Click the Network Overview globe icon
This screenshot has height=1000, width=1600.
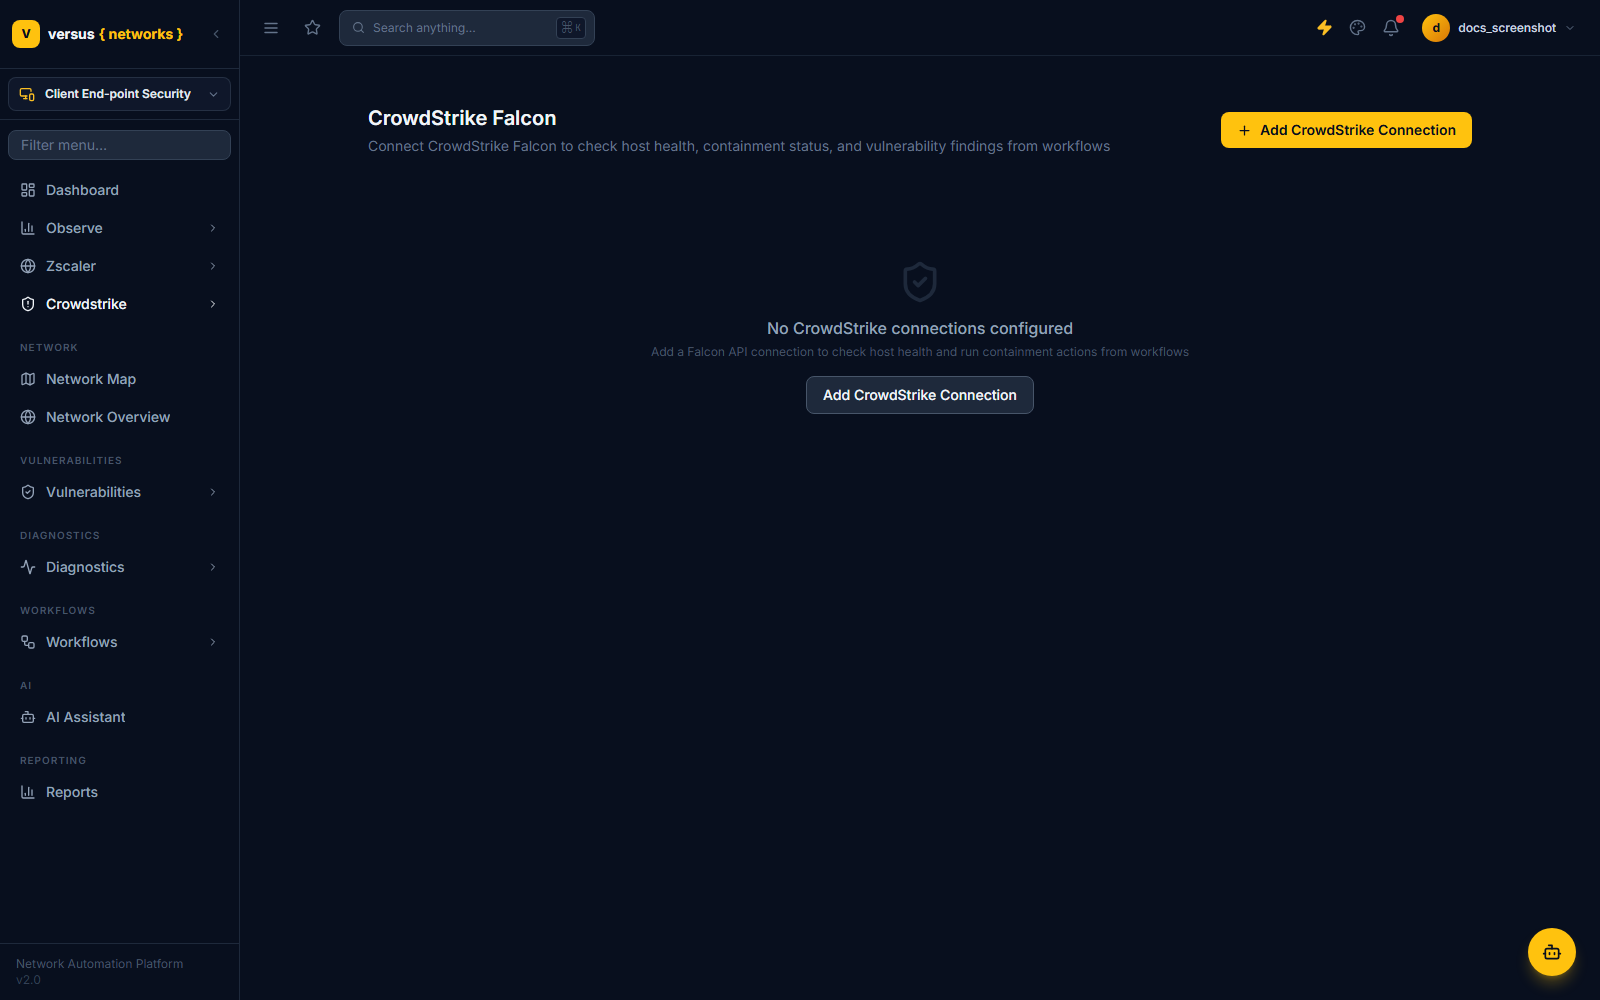pos(28,417)
